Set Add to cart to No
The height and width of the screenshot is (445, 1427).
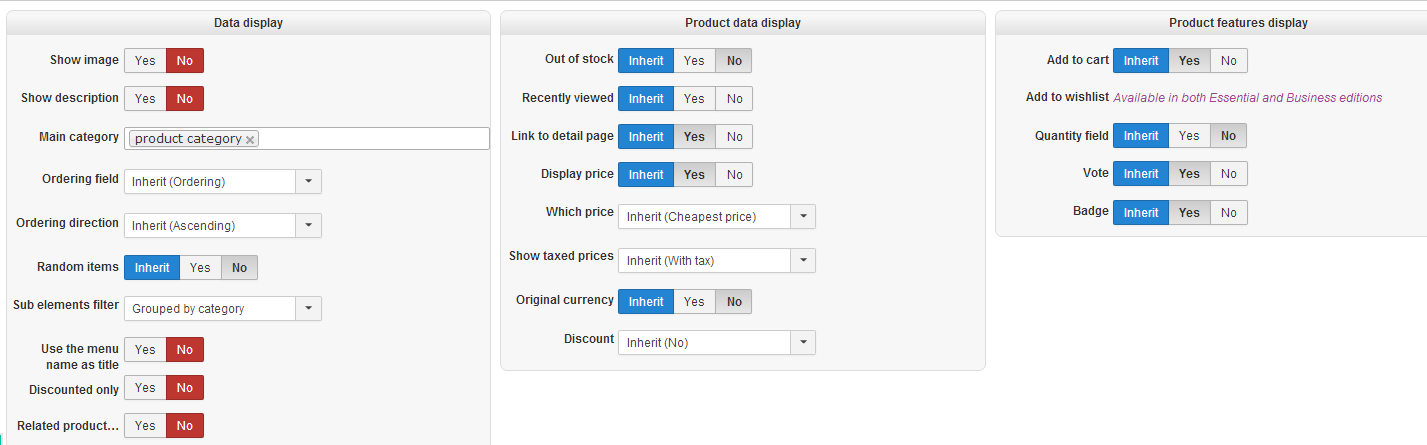click(x=1228, y=60)
